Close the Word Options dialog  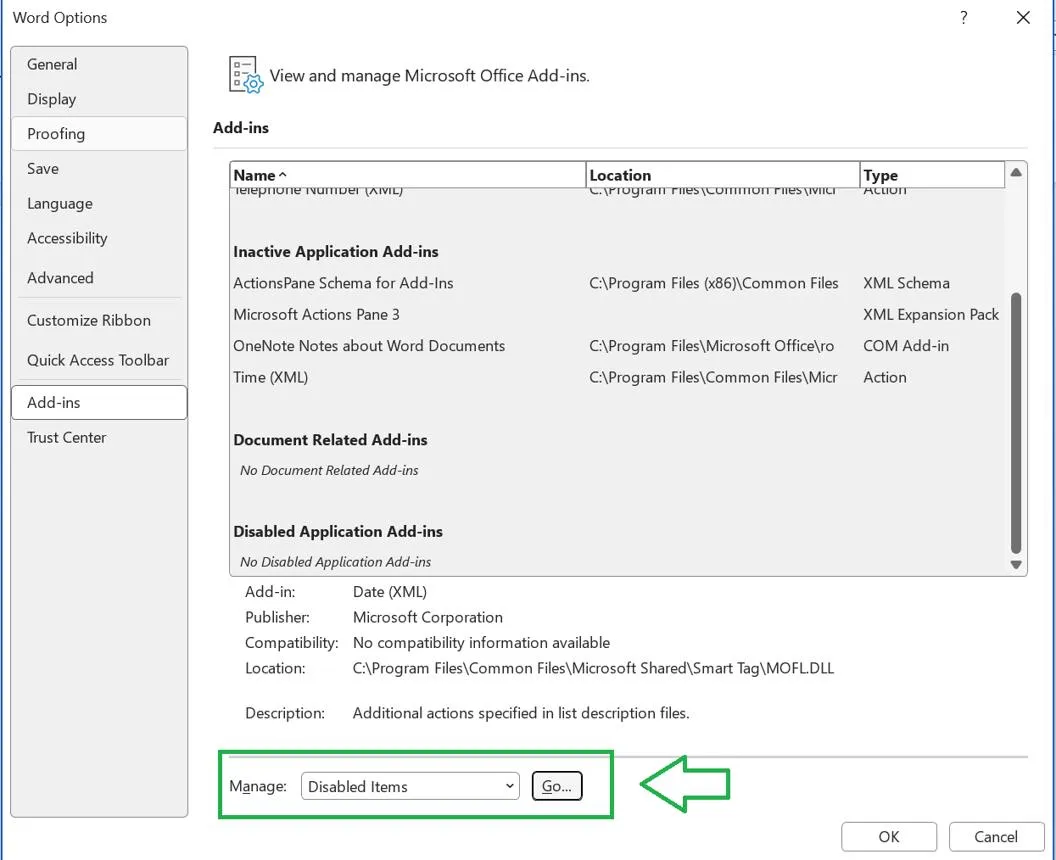(1023, 18)
